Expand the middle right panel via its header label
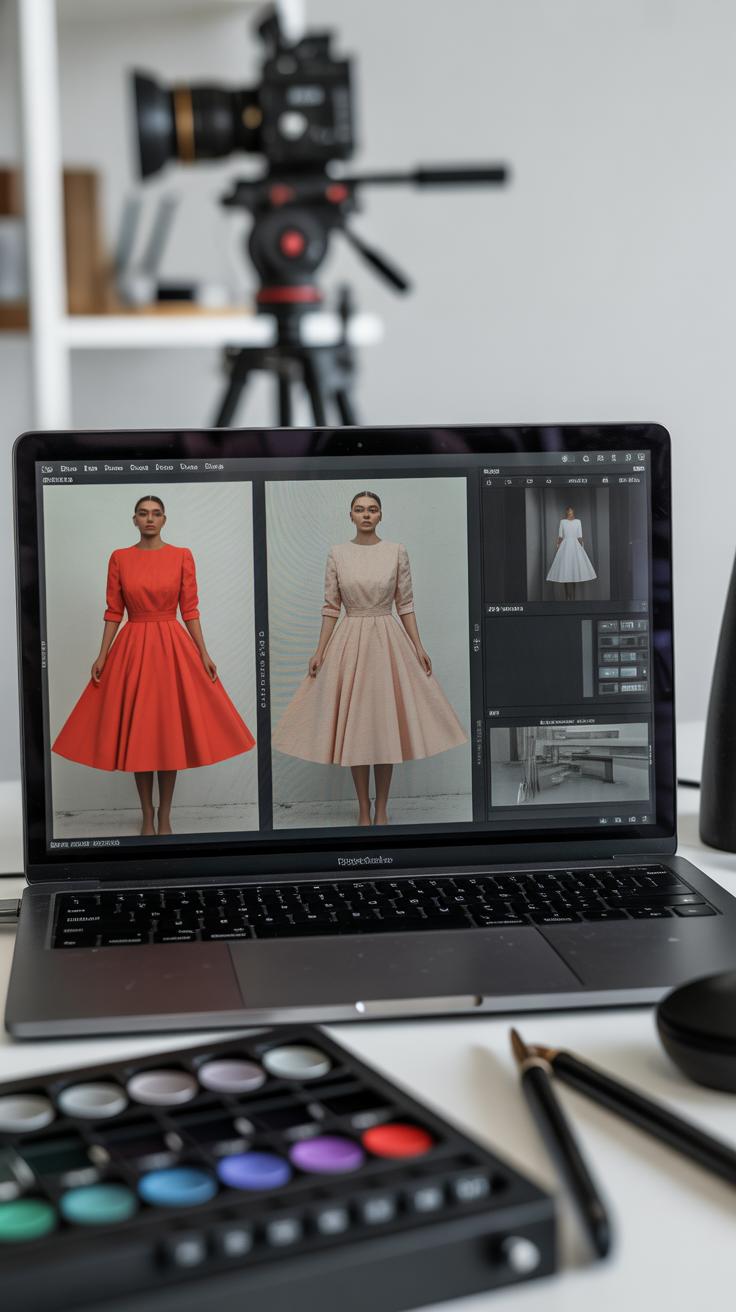This screenshot has width=736, height=1312. click(x=506, y=608)
